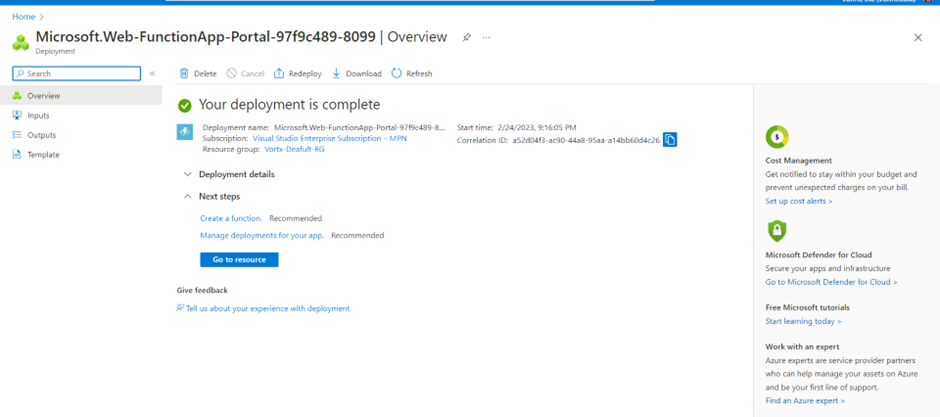
Task: Click the 'Cost Management' heading
Action: tap(799, 161)
